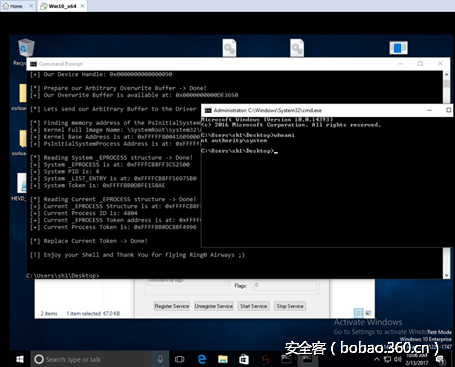
Task: Open the Action Center notification icon
Action: pyautogui.click(x=440, y=359)
